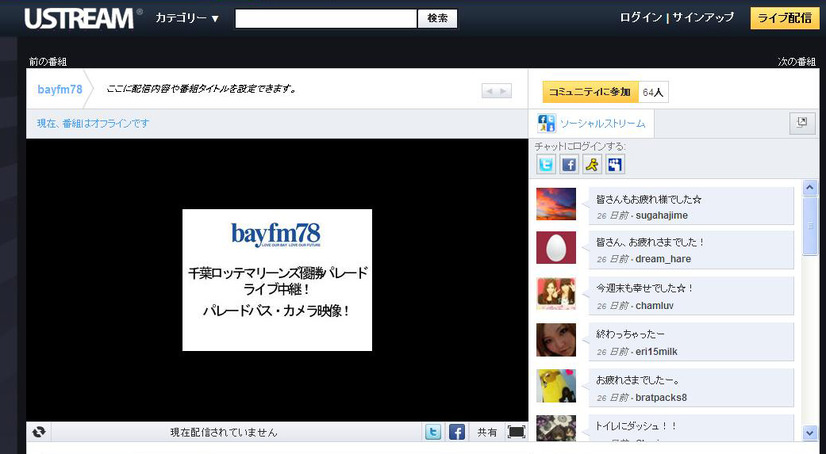Focus the search input field
The image size is (826, 454).
326,18
